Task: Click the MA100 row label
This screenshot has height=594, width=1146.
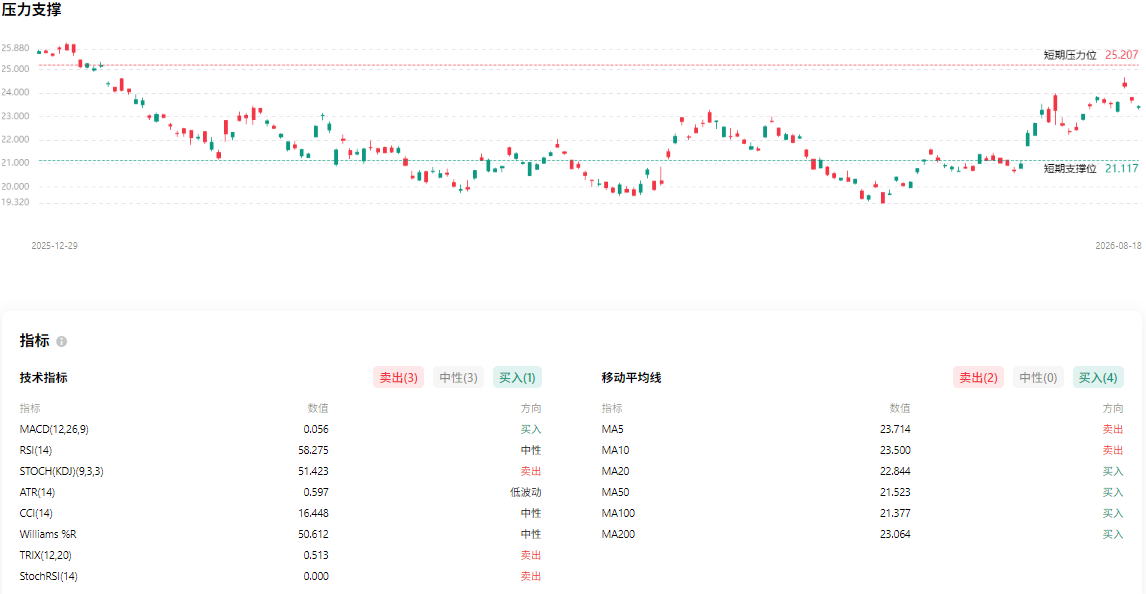Action: (618, 514)
